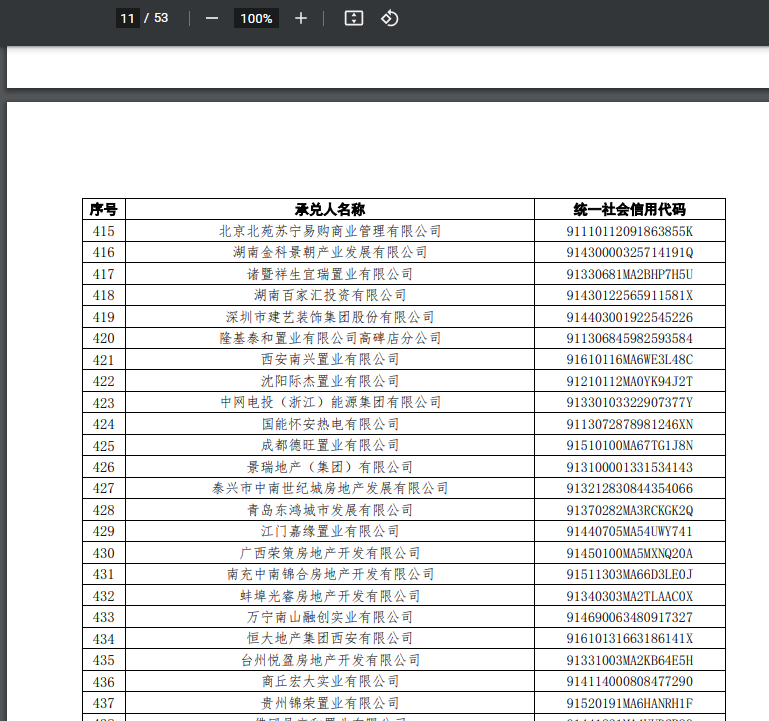Select company 湖南金科景朝产业发展有限公司
The image size is (769, 721).
coord(330,252)
